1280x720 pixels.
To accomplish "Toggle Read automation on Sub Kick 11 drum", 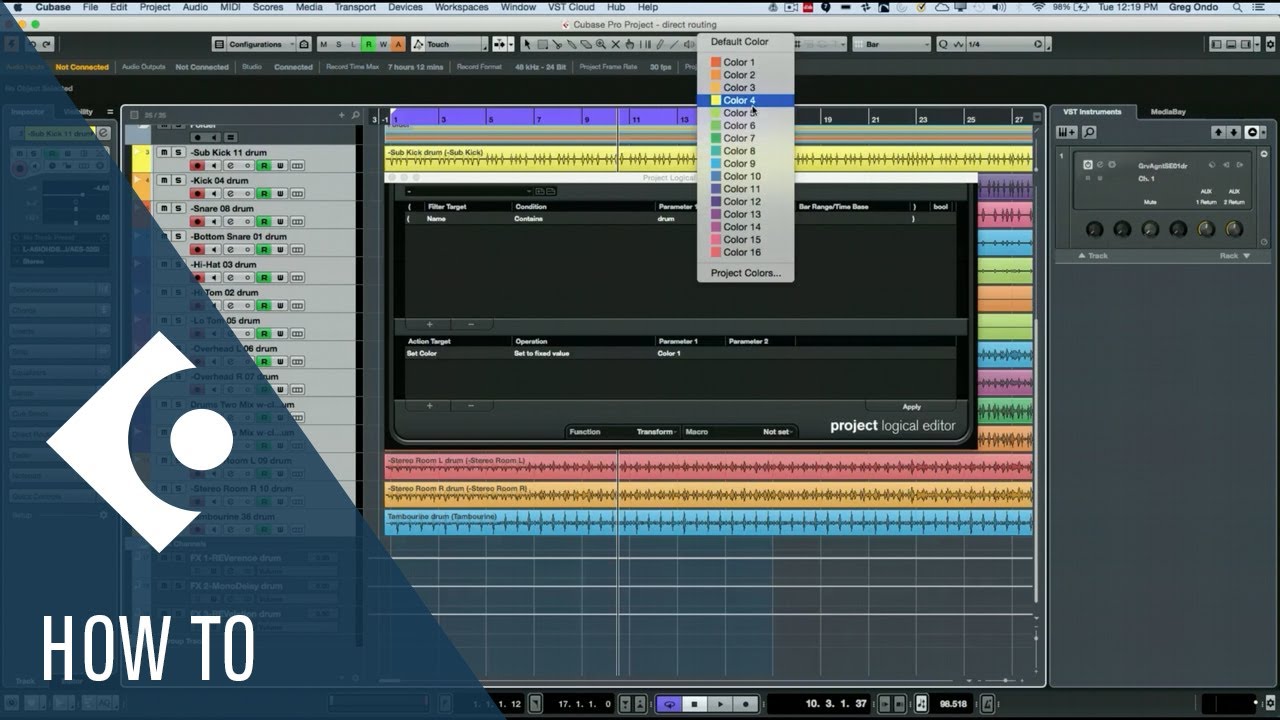I will pos(264,165).
